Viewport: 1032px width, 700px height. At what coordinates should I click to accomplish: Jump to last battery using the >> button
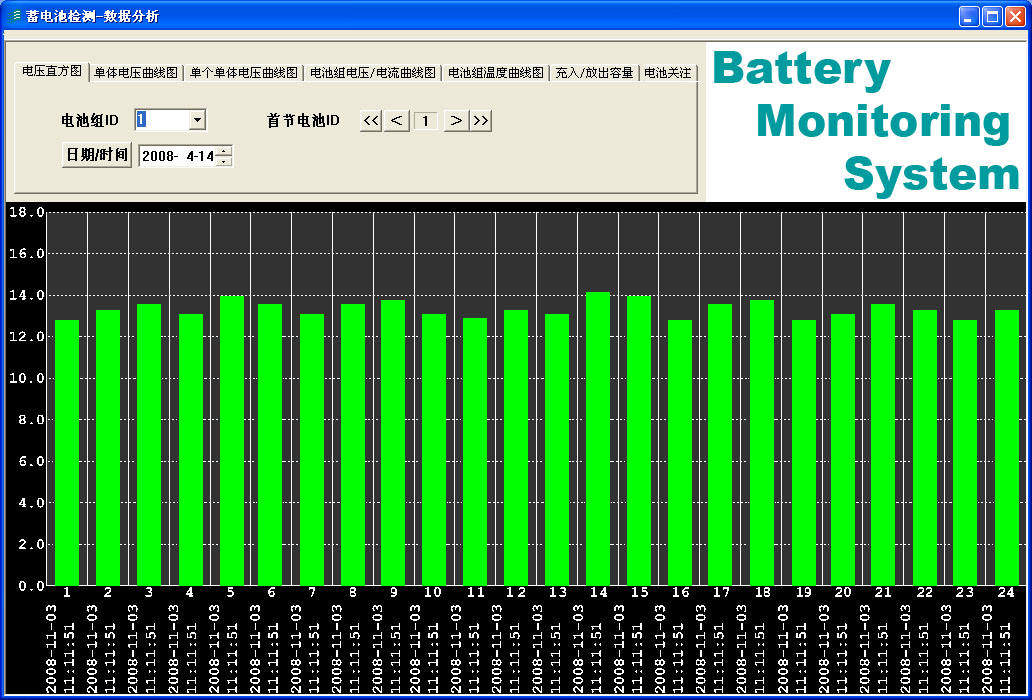[481, 120]
